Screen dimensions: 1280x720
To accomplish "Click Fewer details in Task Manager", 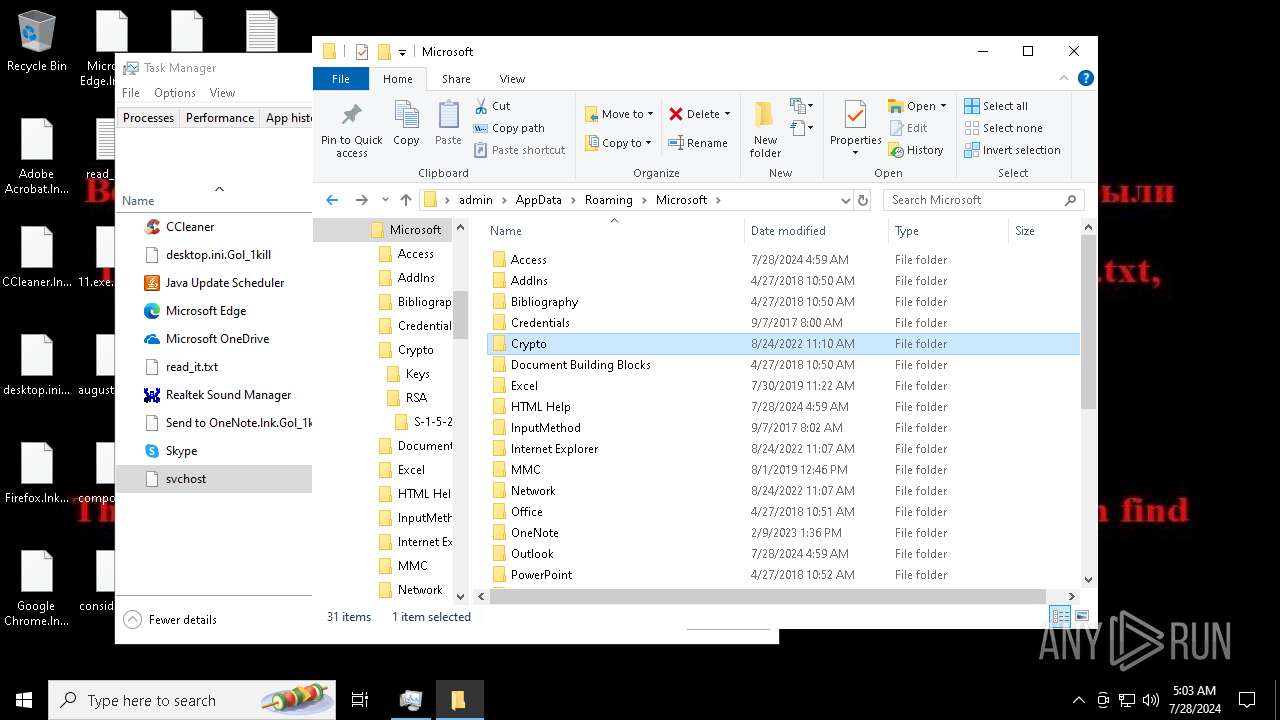I will [x=171, y=620].
